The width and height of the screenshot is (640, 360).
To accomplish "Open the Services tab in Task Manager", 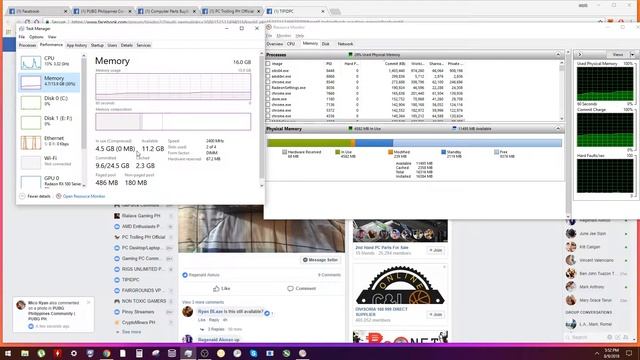I will click(x=143, y=45).
